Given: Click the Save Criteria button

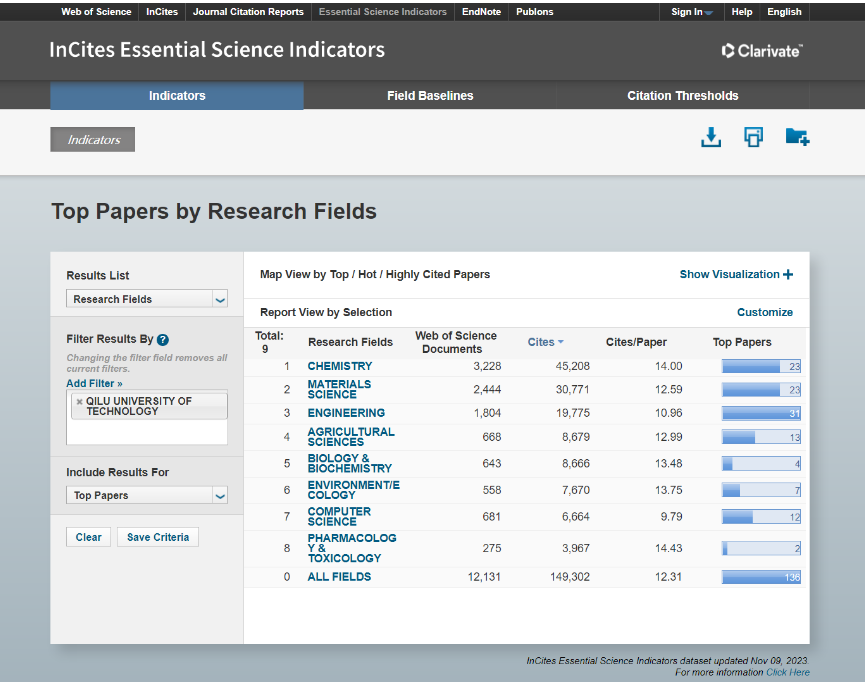Looking at the screenshot, I should pyautogui.click(x=158, y=537).
